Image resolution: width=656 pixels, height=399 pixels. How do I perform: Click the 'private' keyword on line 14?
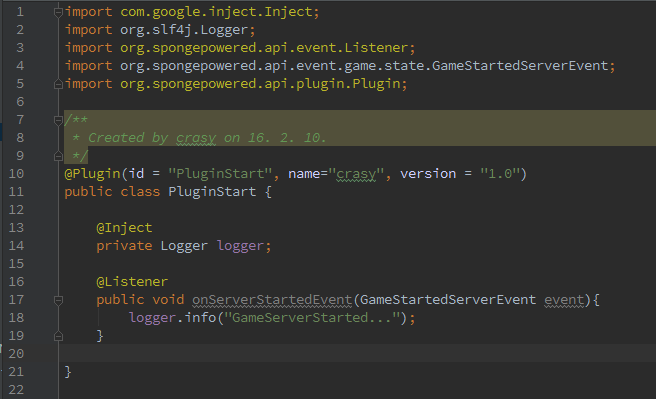124,246
